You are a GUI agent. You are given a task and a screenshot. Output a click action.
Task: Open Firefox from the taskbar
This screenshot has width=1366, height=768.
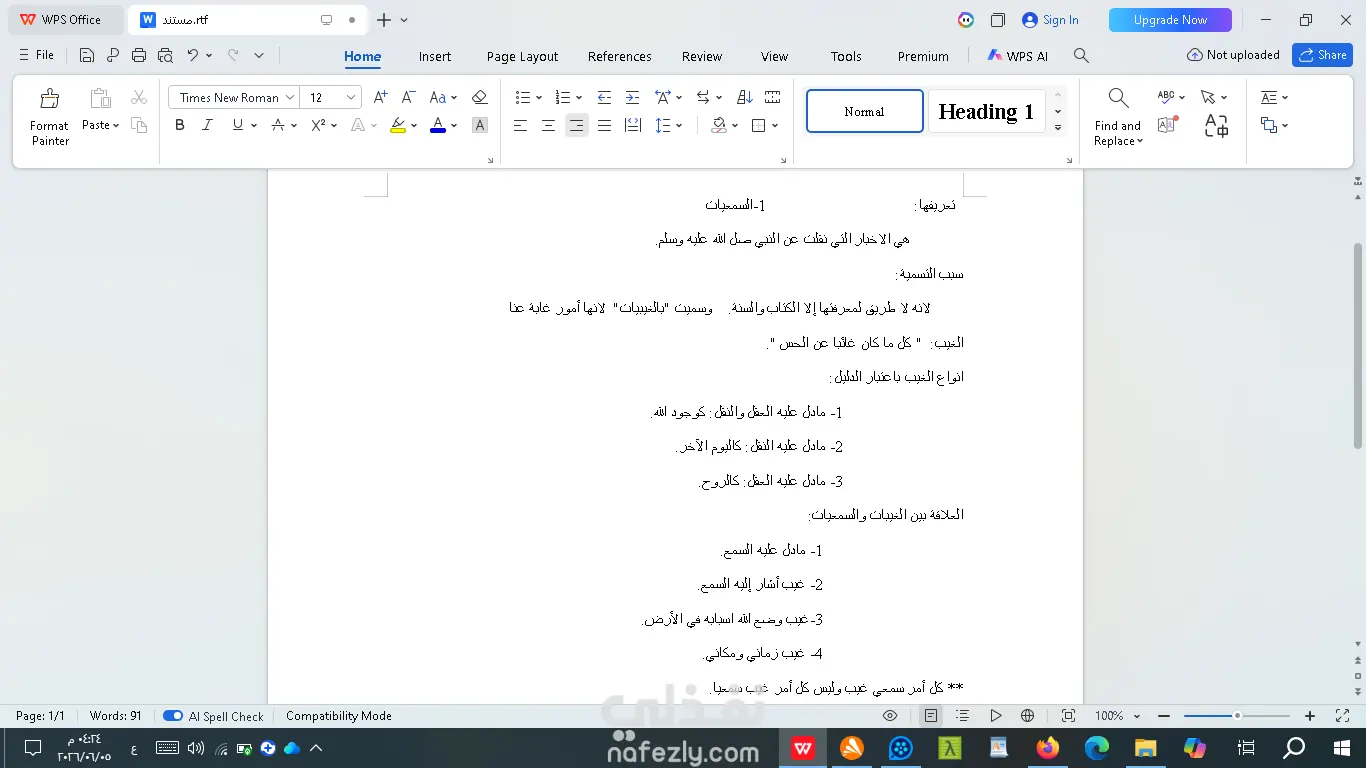[1048, 748]
